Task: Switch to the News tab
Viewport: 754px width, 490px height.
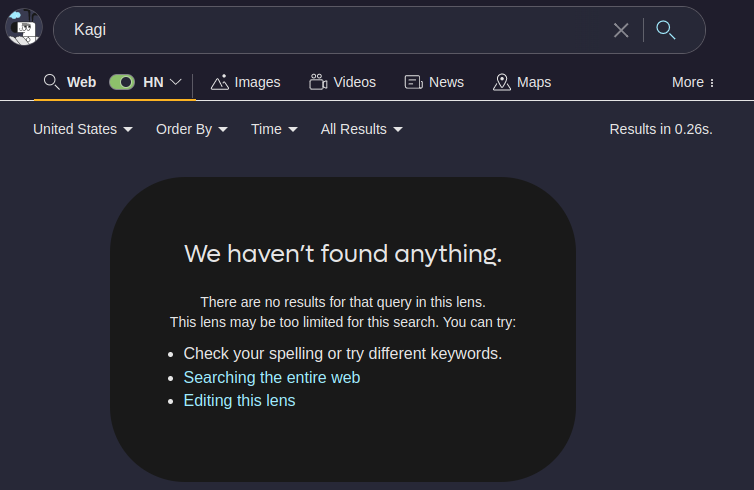Action: point(445,82)
